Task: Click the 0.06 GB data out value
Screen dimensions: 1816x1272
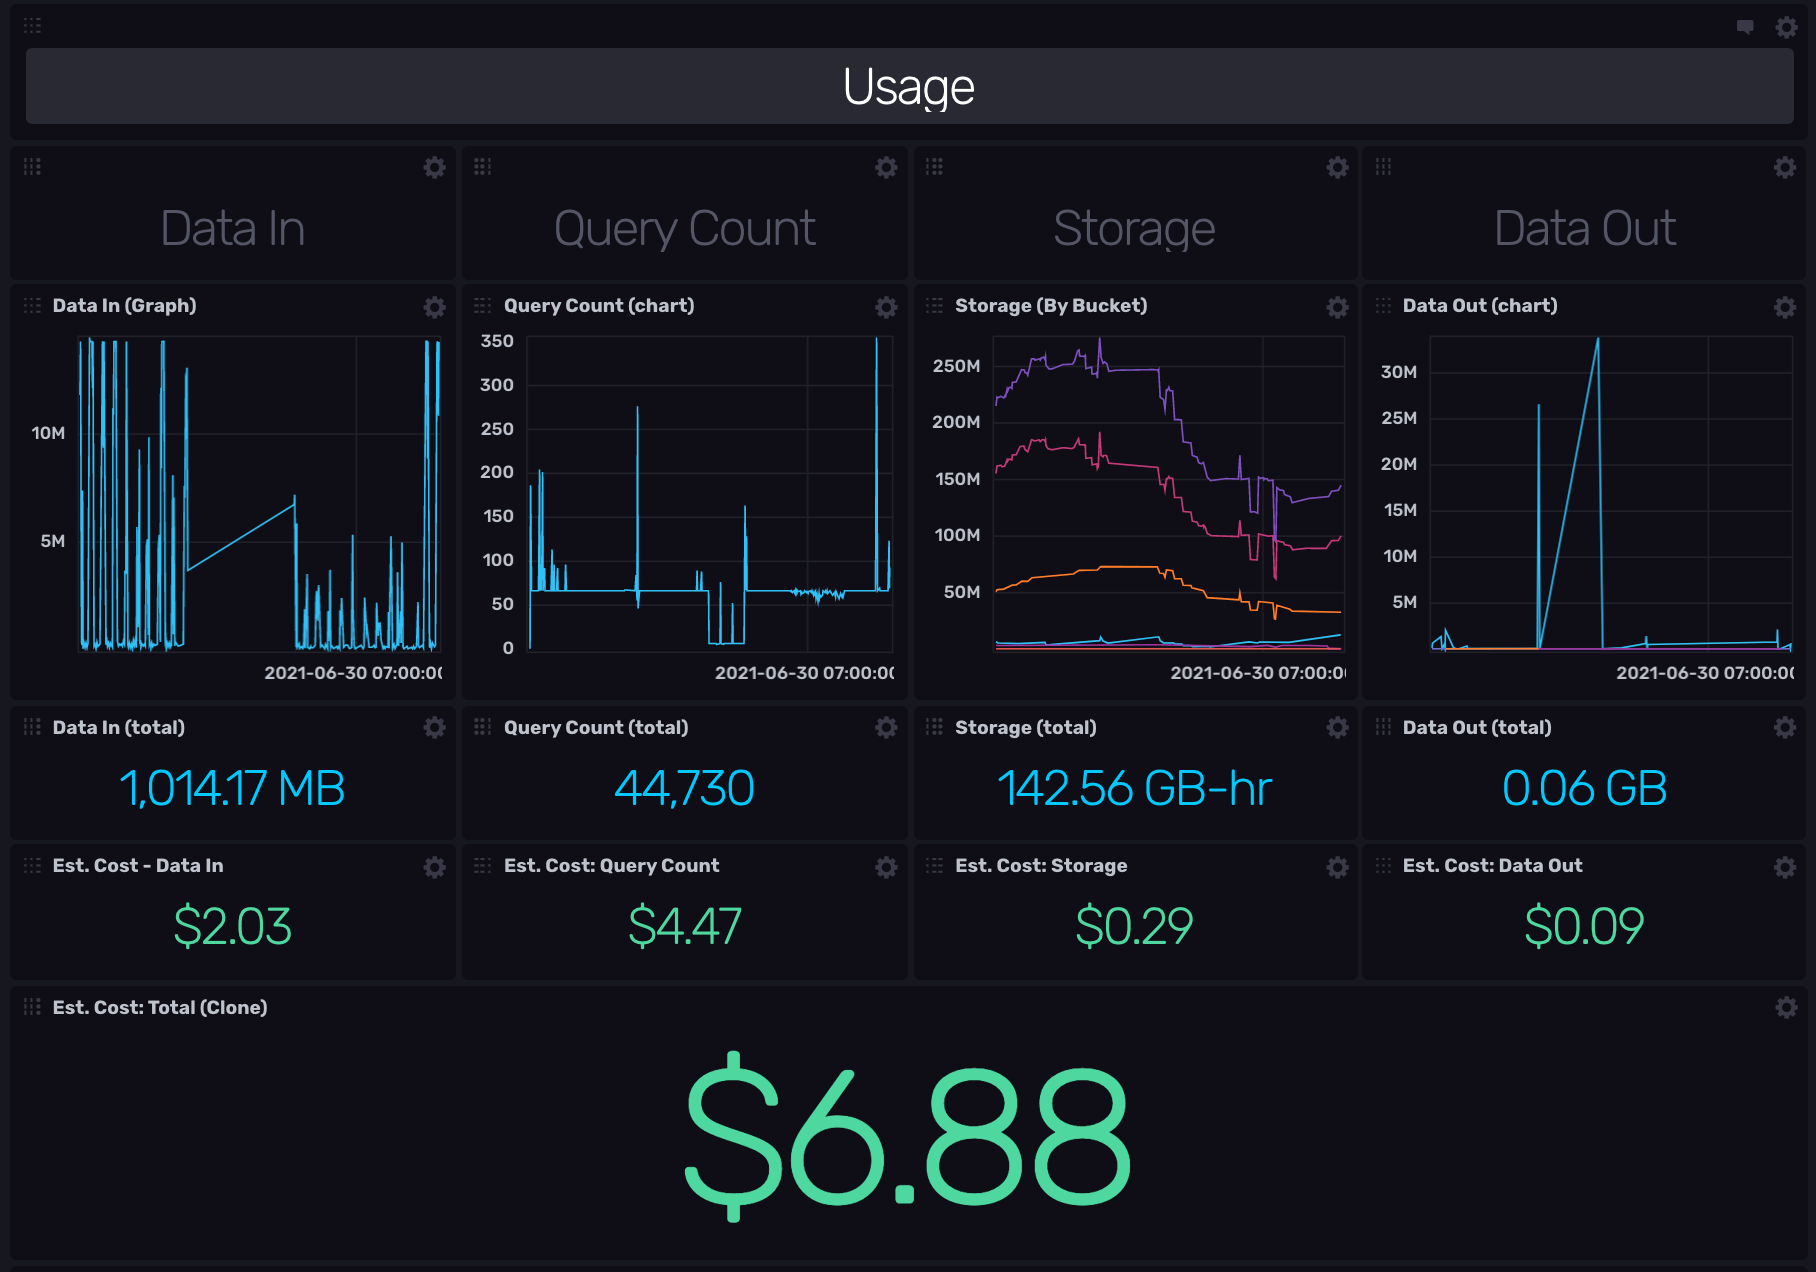Action: tap(1585, 788)
